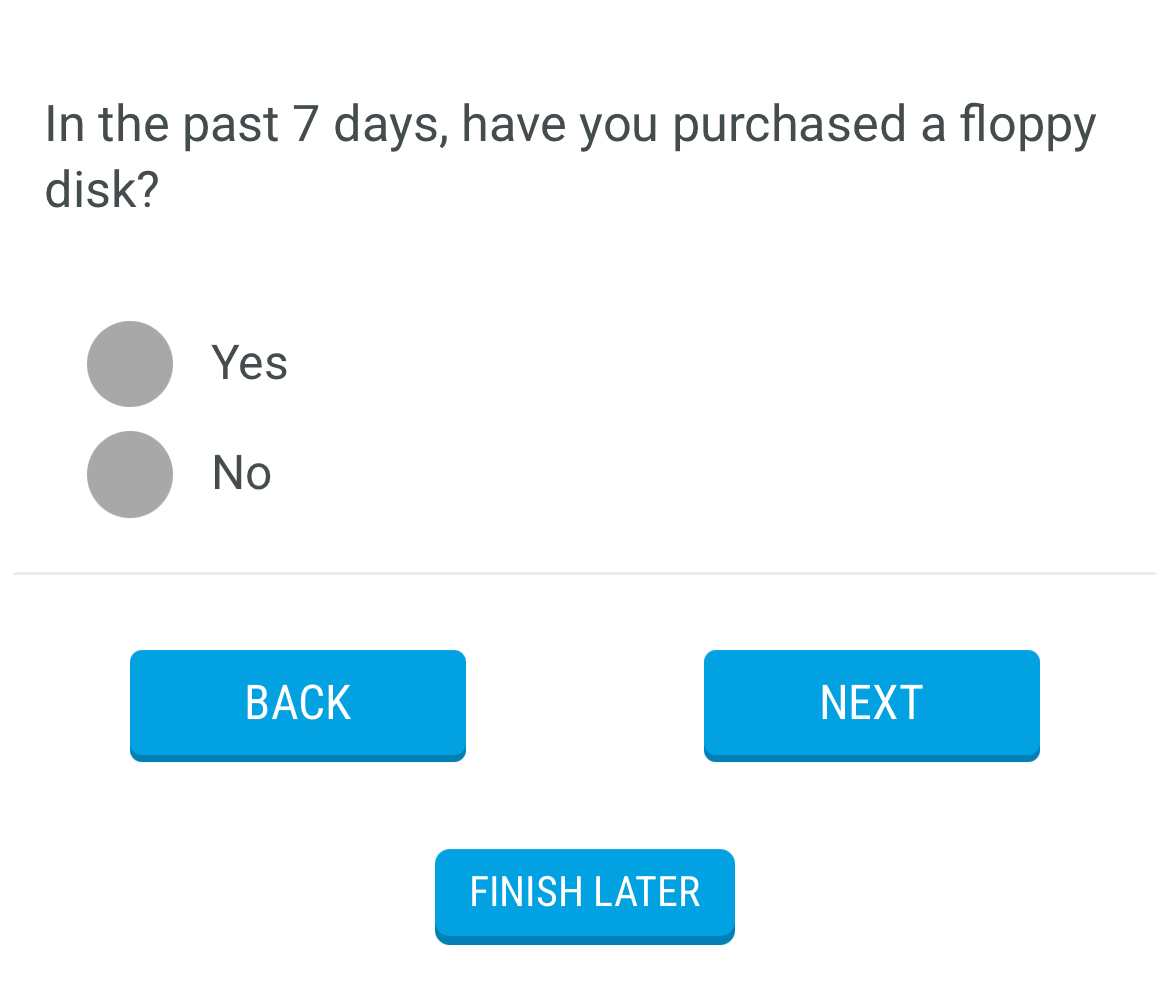1170x1002 pixels.
Task: Advance to the next survey question
Action: point(871,703)
